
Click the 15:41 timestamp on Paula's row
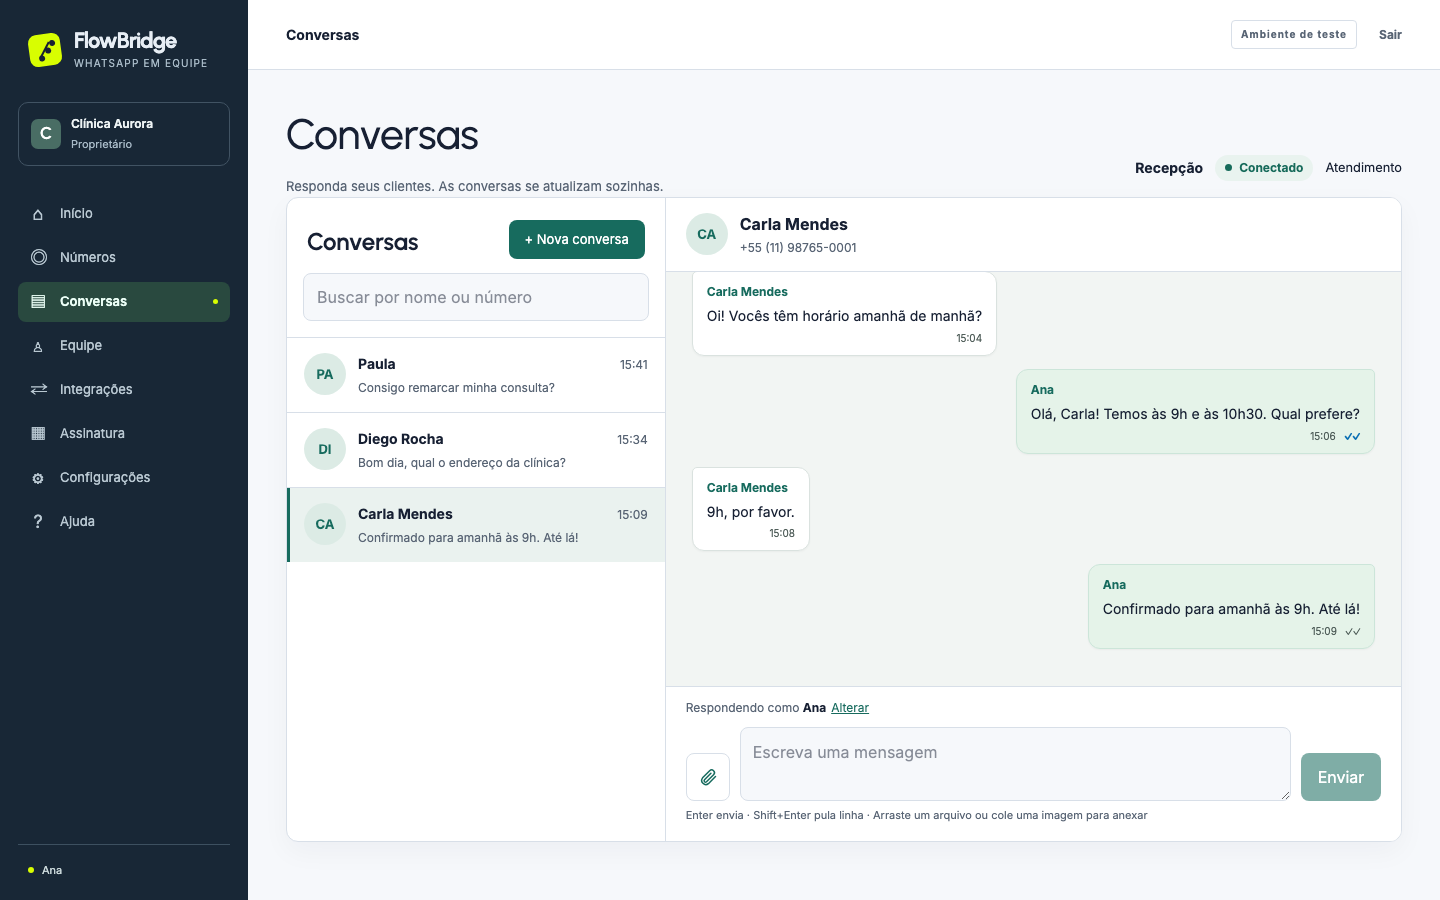[633, 365]
